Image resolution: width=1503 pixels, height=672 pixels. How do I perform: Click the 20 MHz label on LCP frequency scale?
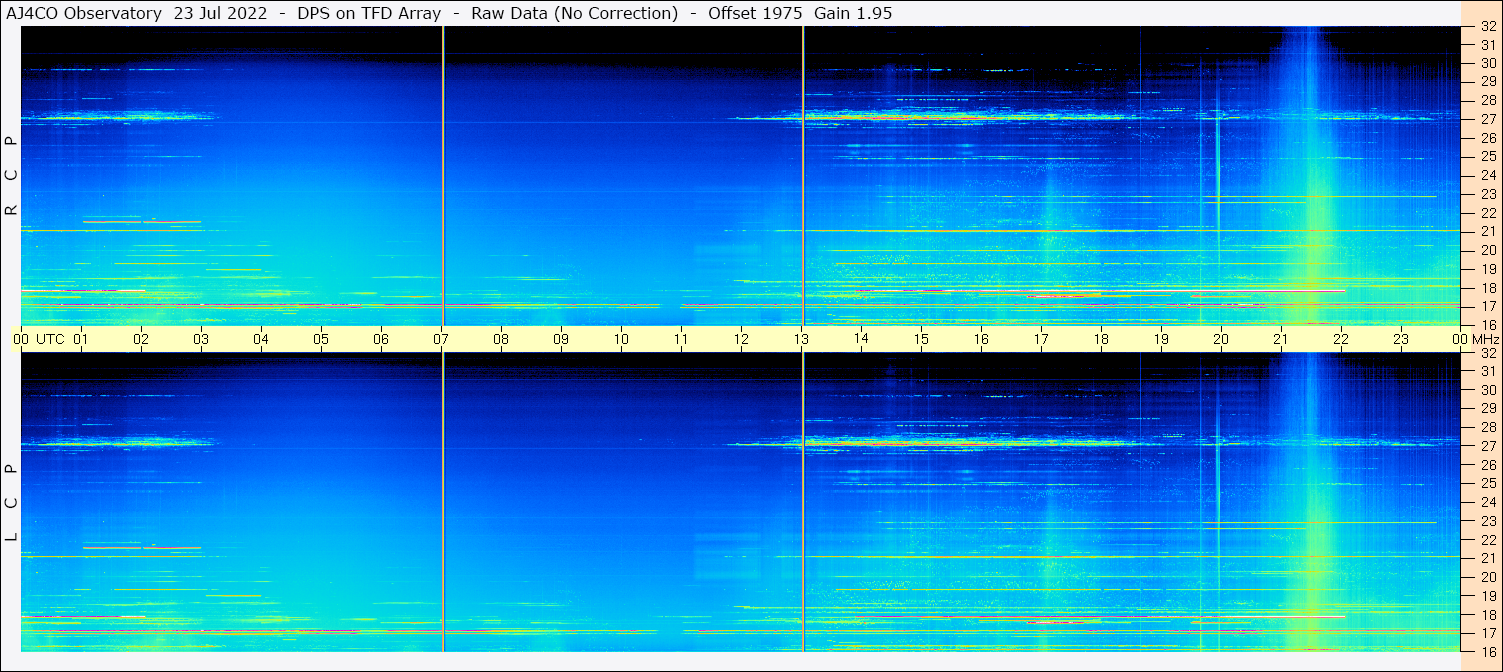point(1487,577)
